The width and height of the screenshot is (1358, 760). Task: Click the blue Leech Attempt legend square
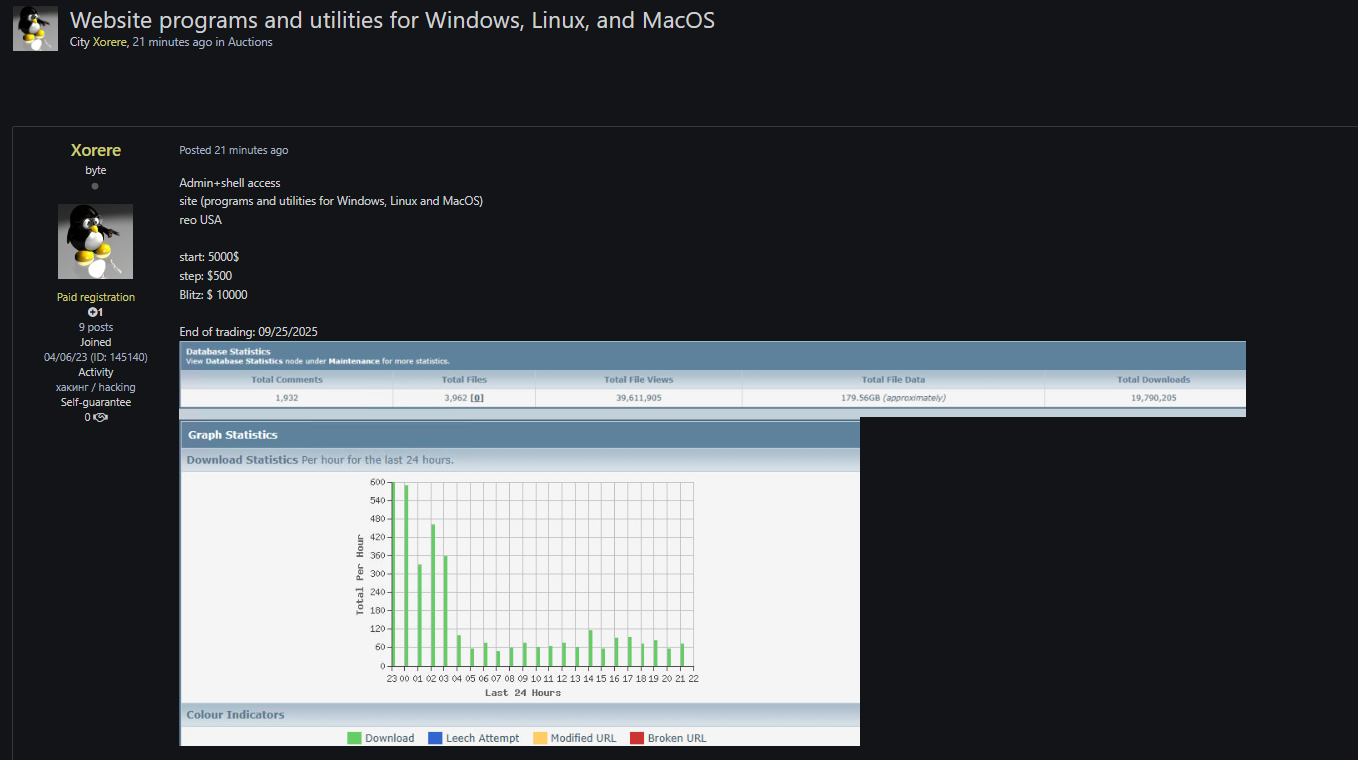[435, 738]
